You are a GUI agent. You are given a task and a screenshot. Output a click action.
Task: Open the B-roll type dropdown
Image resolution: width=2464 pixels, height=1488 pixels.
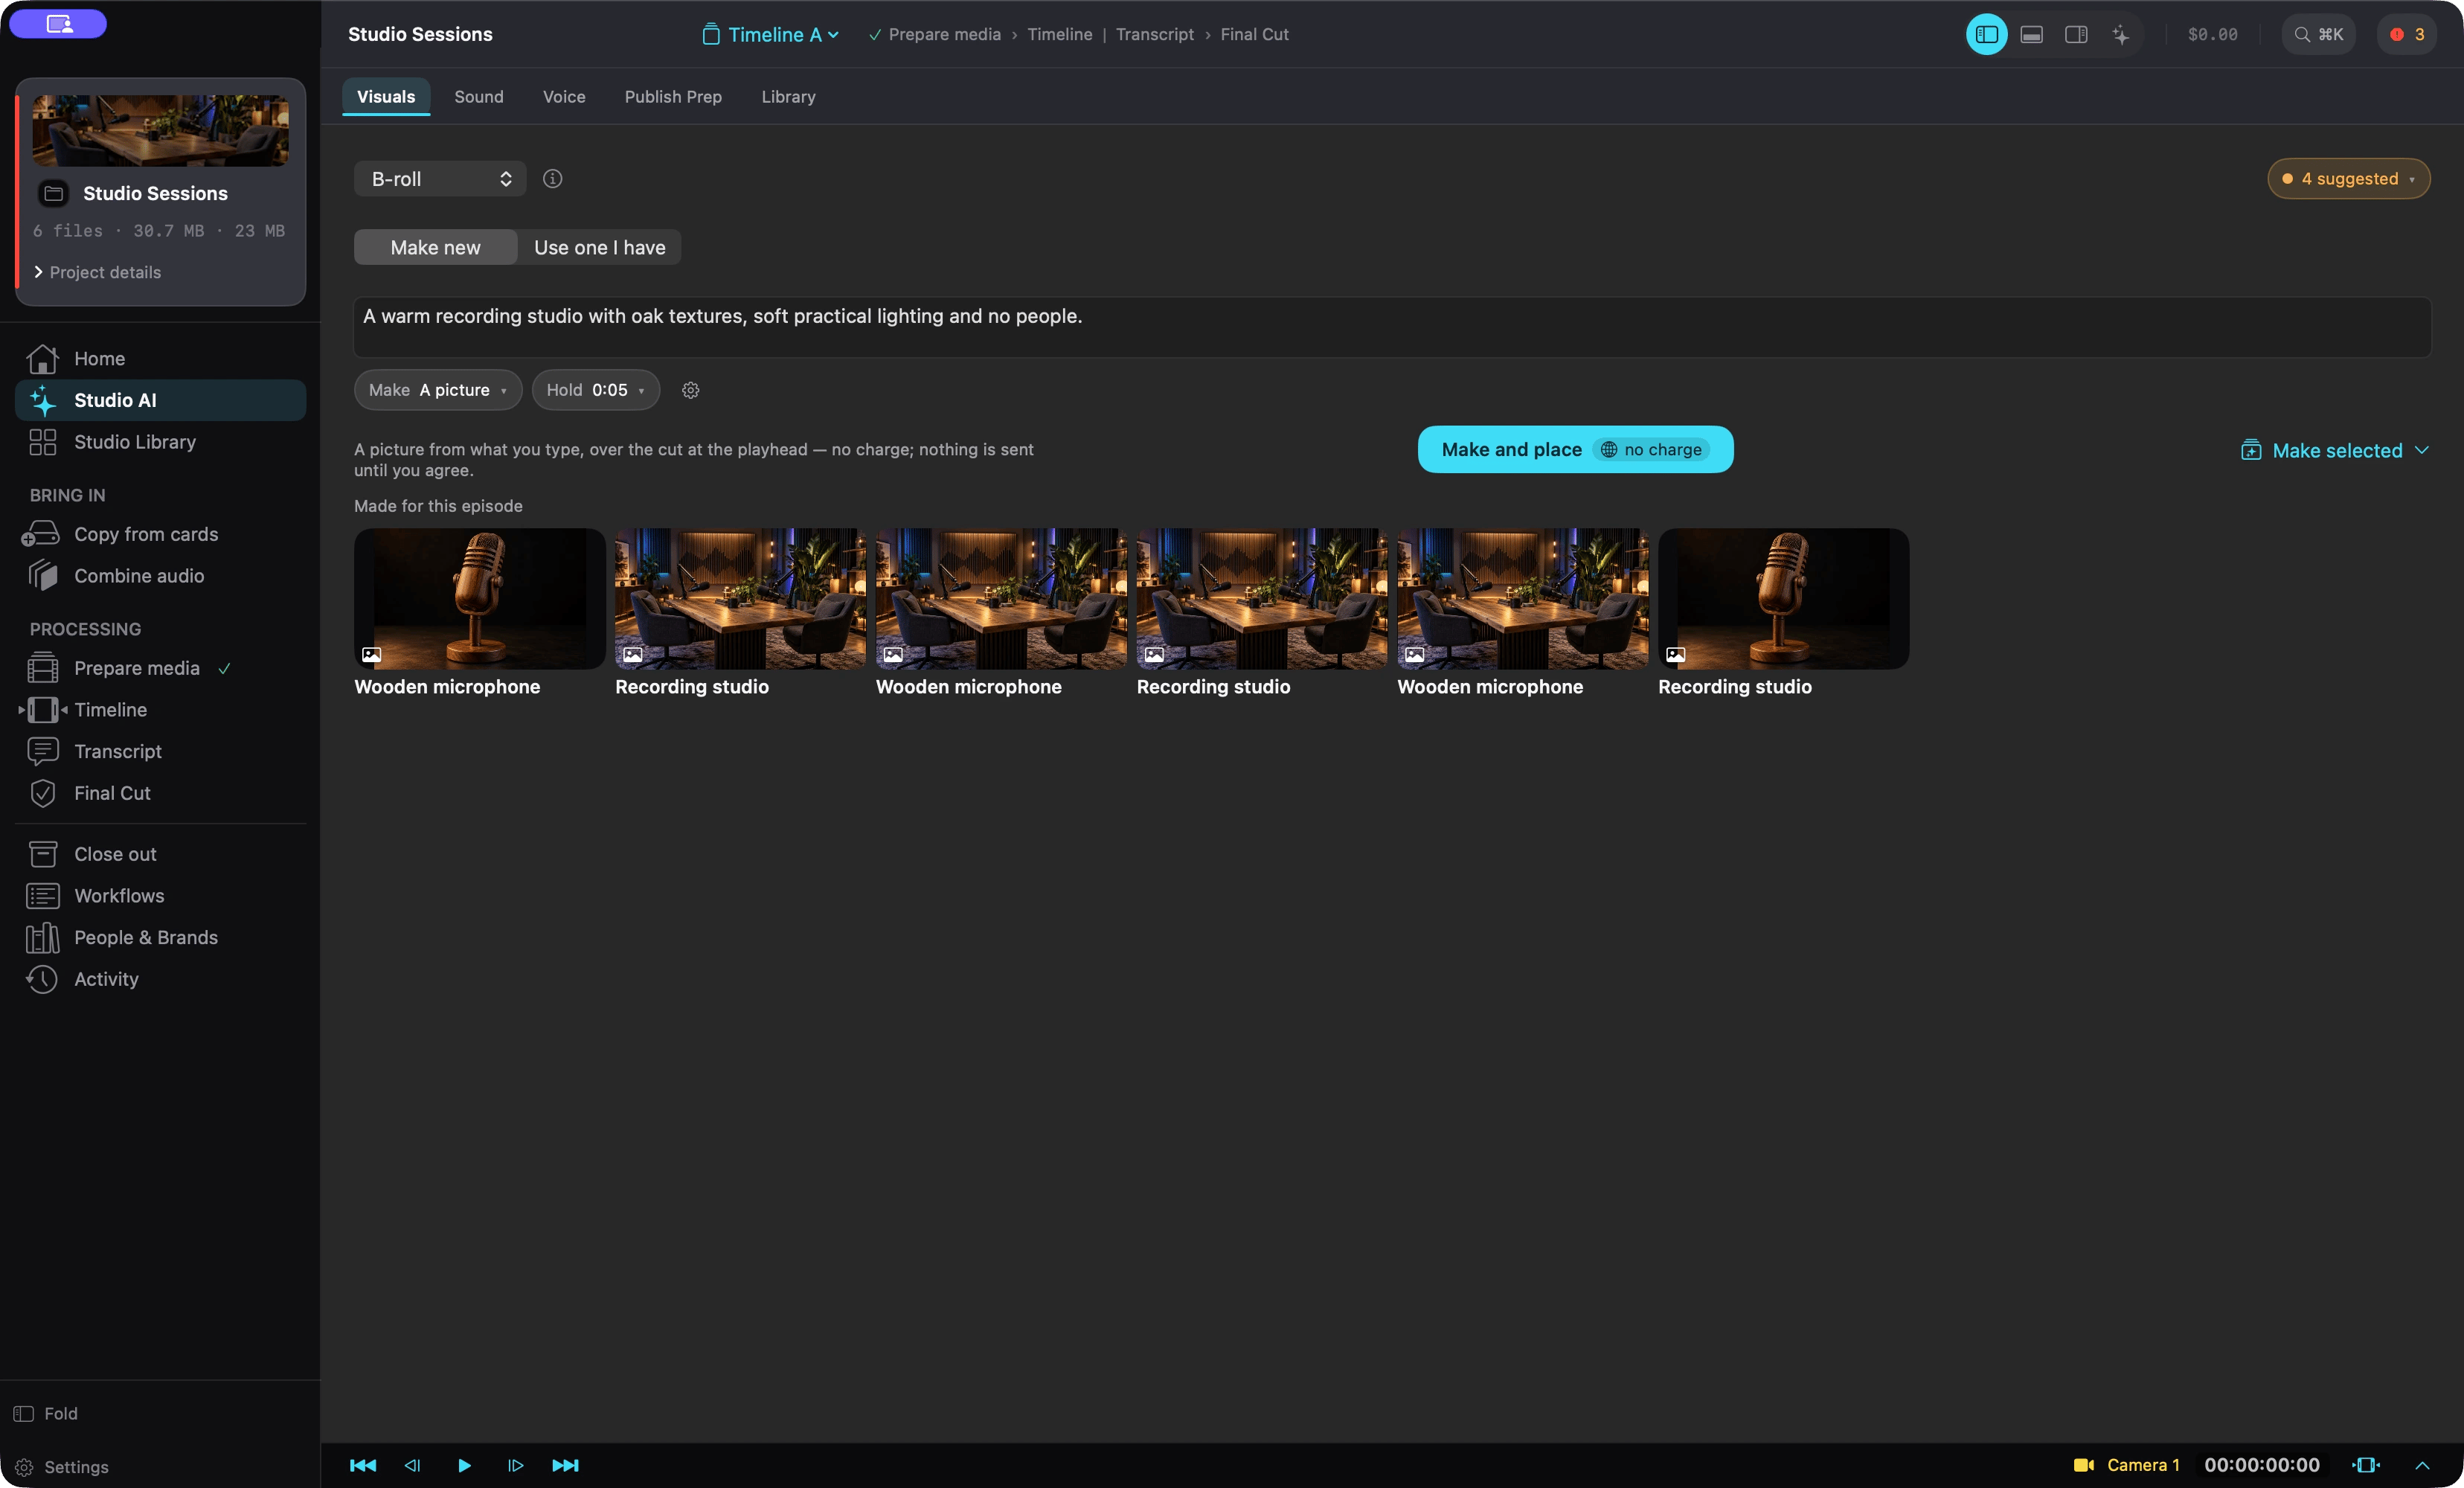[440, 179]
